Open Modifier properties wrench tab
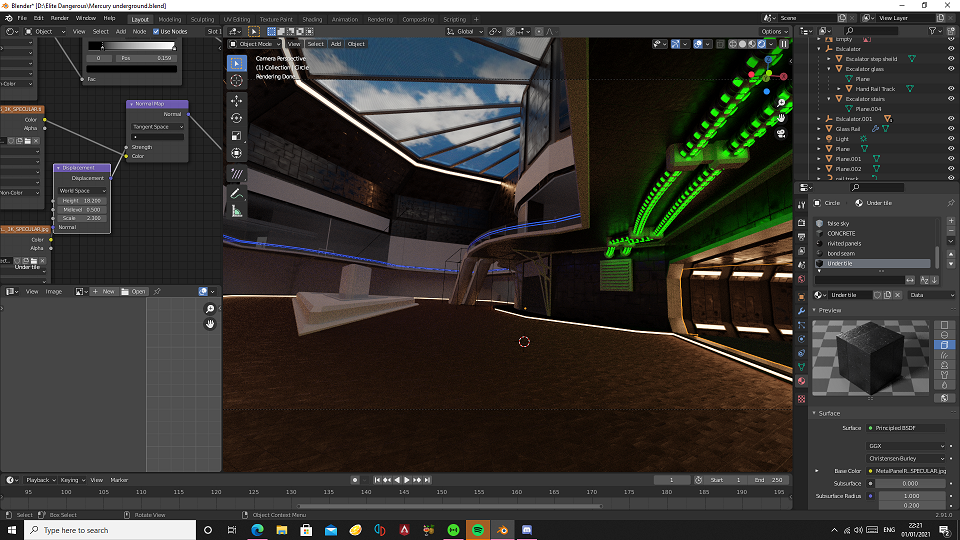 pyautogui.click(x=801, y=310)
